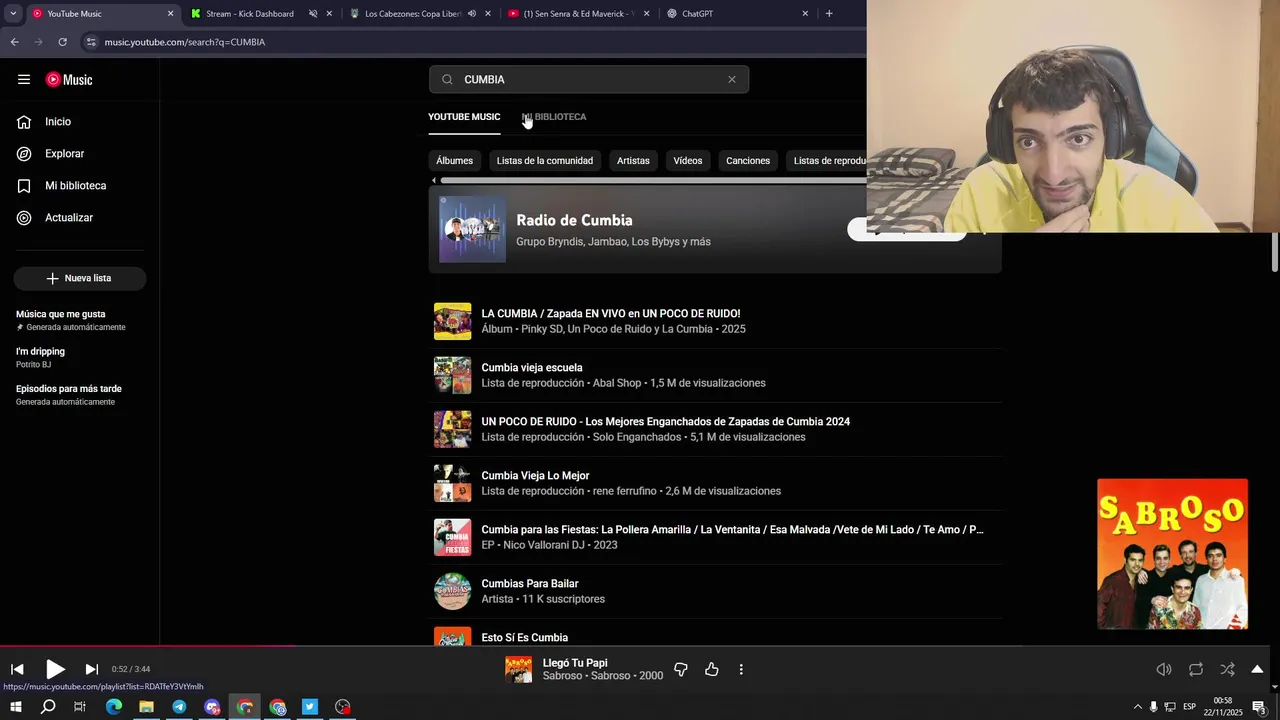Like the song Llegó Tu Papi
This screenshot has height=720, width=1280.
712,670
